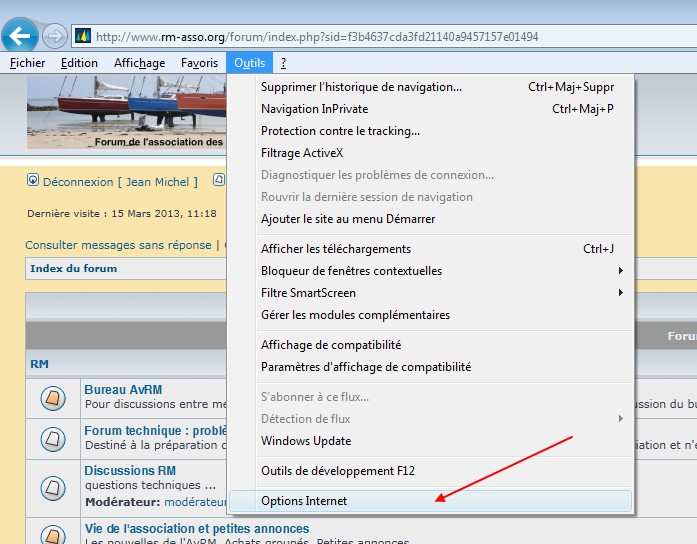Open Gérer les modules complémentaires
Screen dimensions: 697x544
coord(430,315)
